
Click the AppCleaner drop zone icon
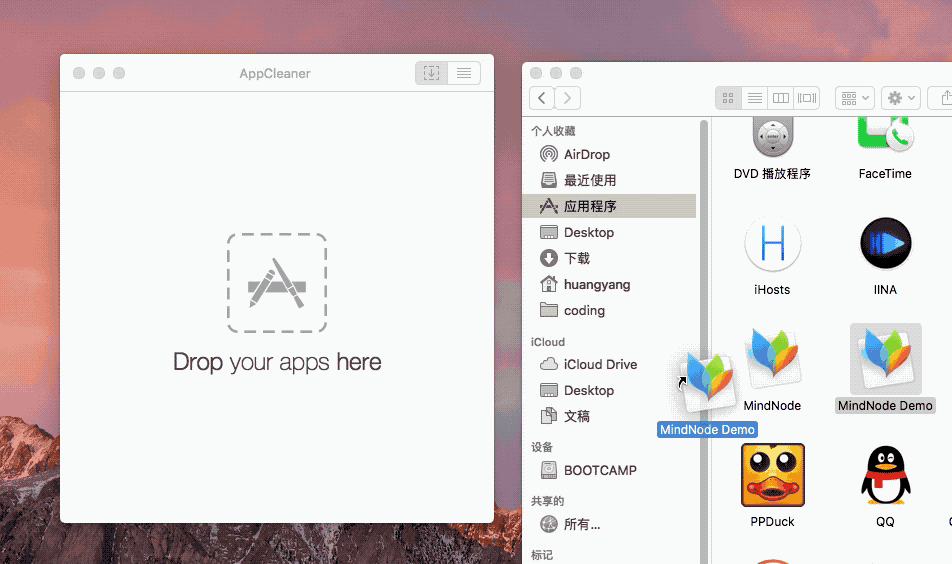(x=277, y=283)
